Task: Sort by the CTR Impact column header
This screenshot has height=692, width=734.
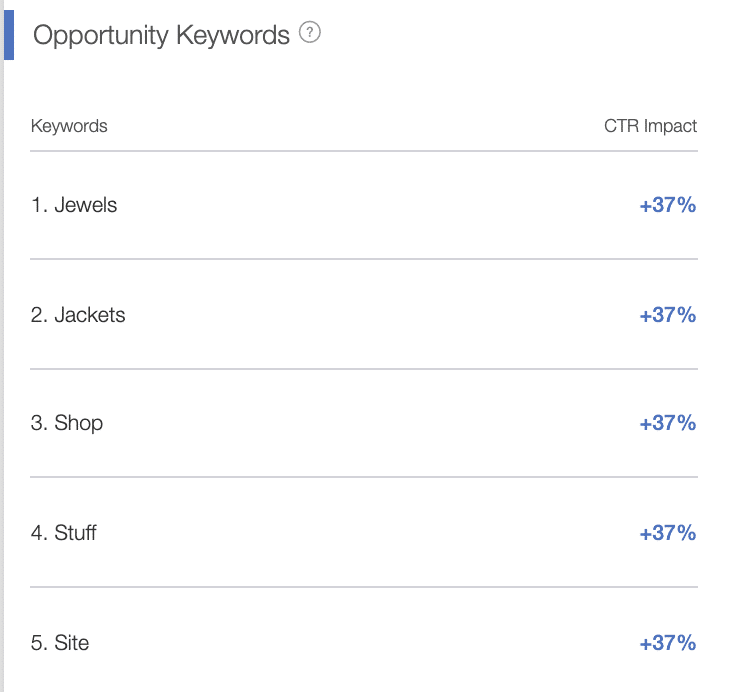Action: tap(650, 126)
